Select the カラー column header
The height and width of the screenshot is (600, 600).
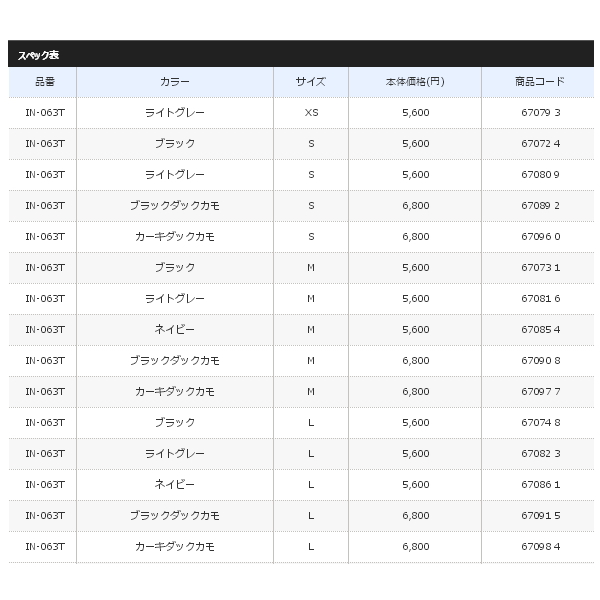[175, 82]
